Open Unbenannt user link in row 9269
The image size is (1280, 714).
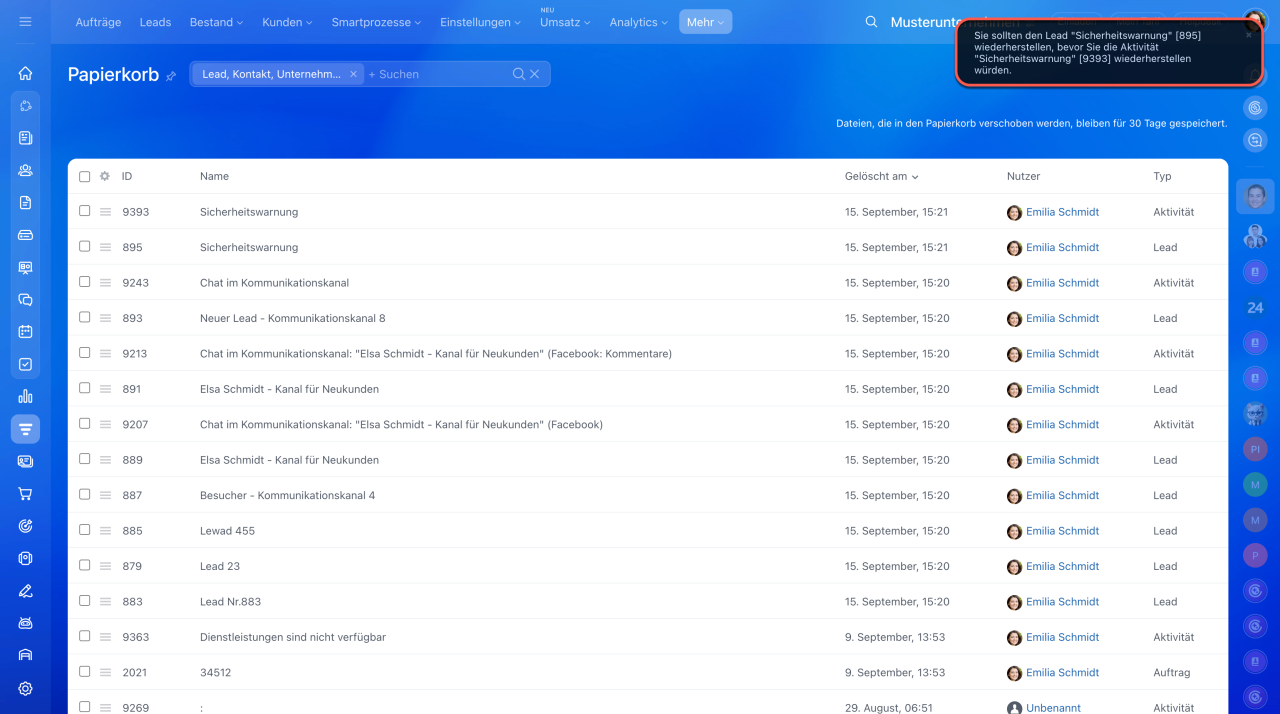click(x=1053, y=708)
